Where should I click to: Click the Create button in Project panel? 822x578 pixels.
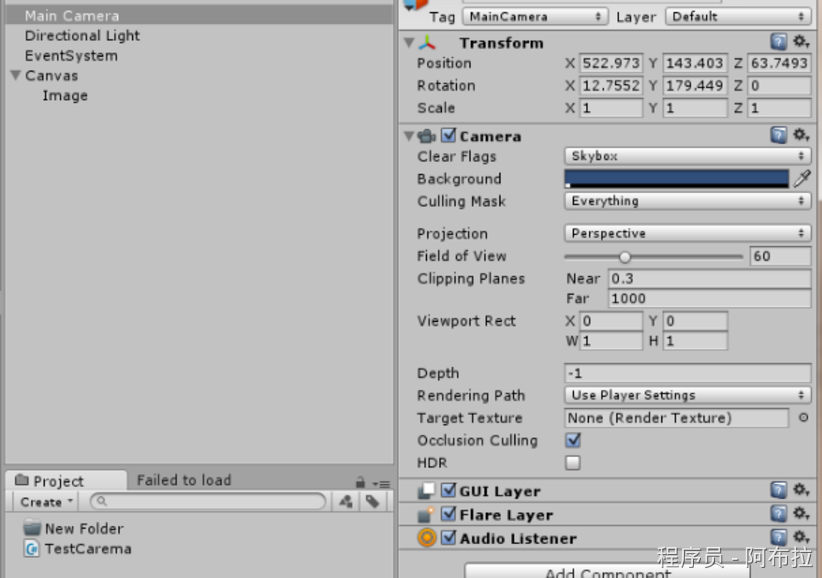click(46, 502)
